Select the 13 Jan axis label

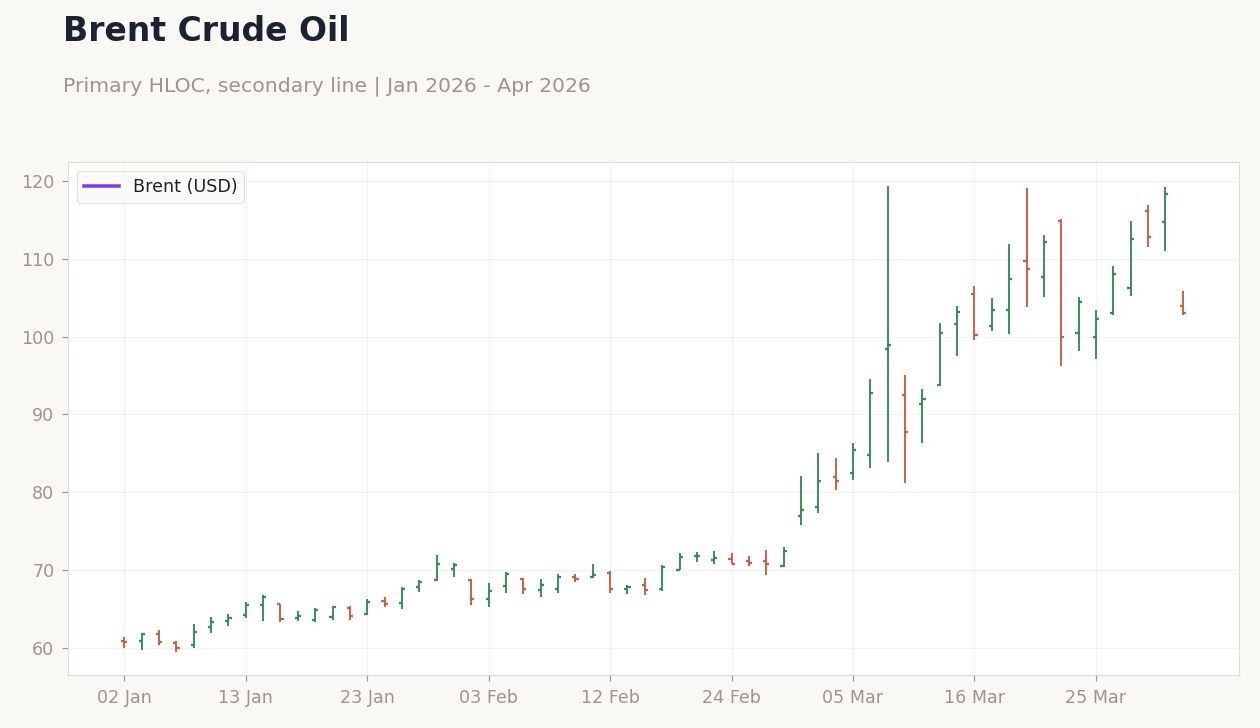point(247,696)
